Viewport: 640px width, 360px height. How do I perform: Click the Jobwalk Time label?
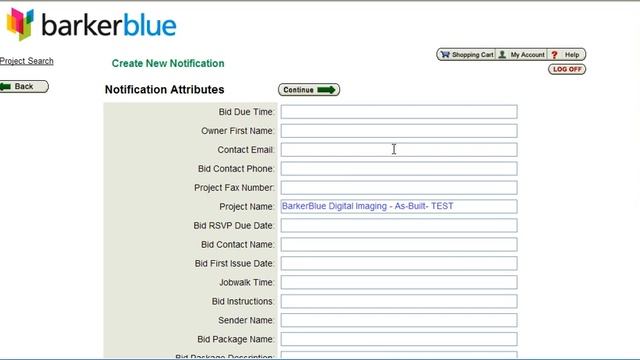click(247, 282)
